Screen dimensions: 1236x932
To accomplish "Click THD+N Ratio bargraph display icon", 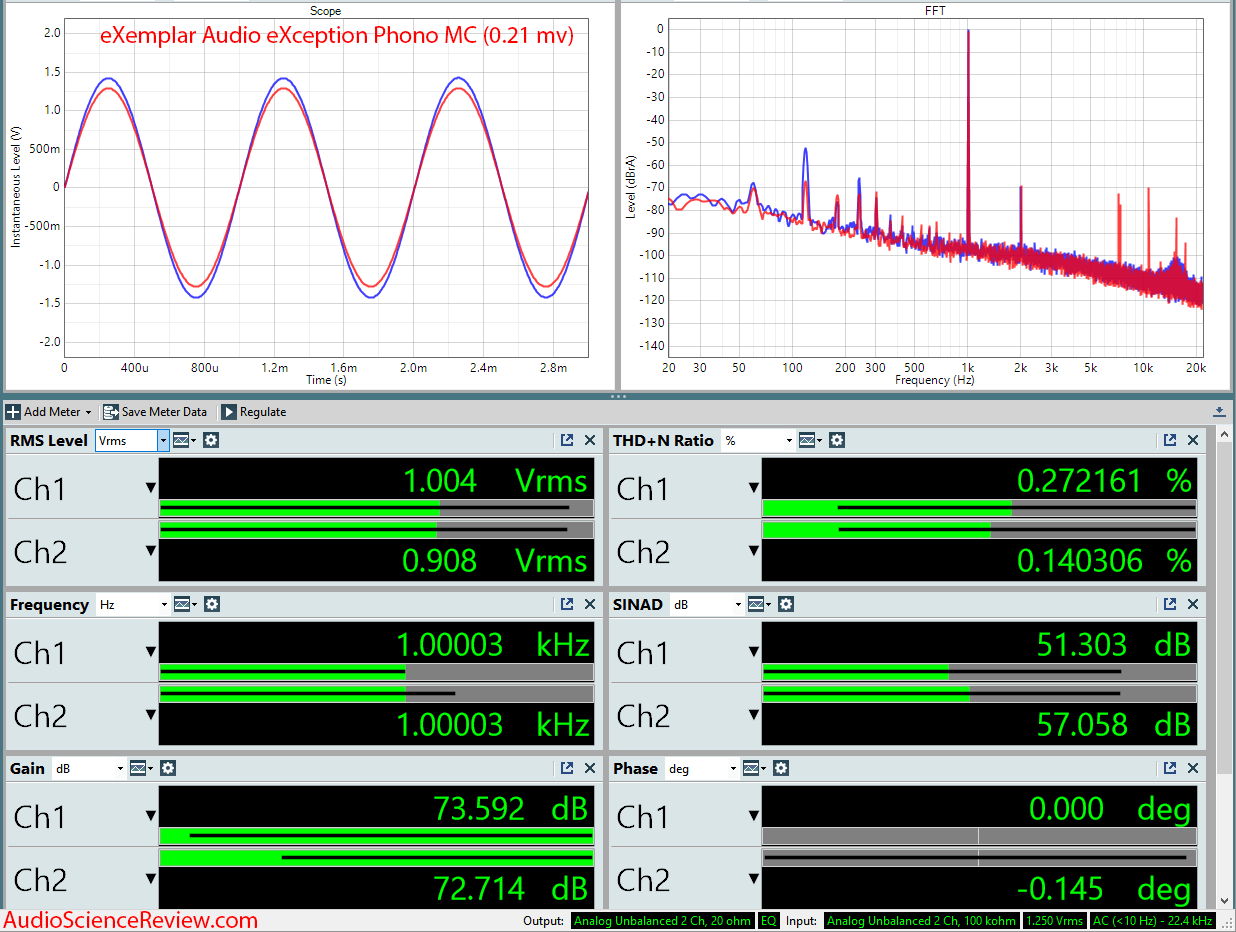I will [x=811, y=440].
